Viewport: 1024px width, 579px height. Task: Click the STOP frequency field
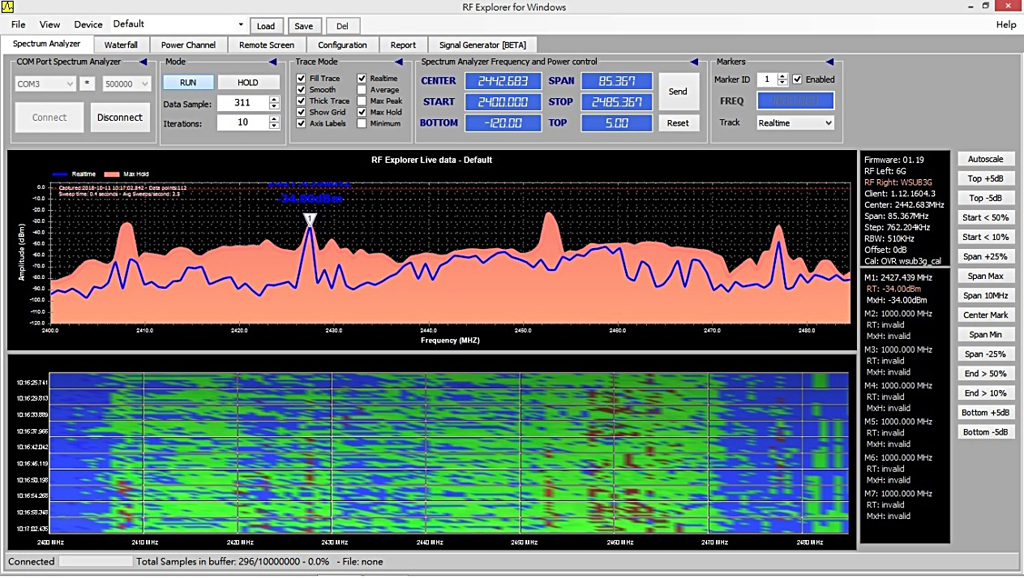616,102
